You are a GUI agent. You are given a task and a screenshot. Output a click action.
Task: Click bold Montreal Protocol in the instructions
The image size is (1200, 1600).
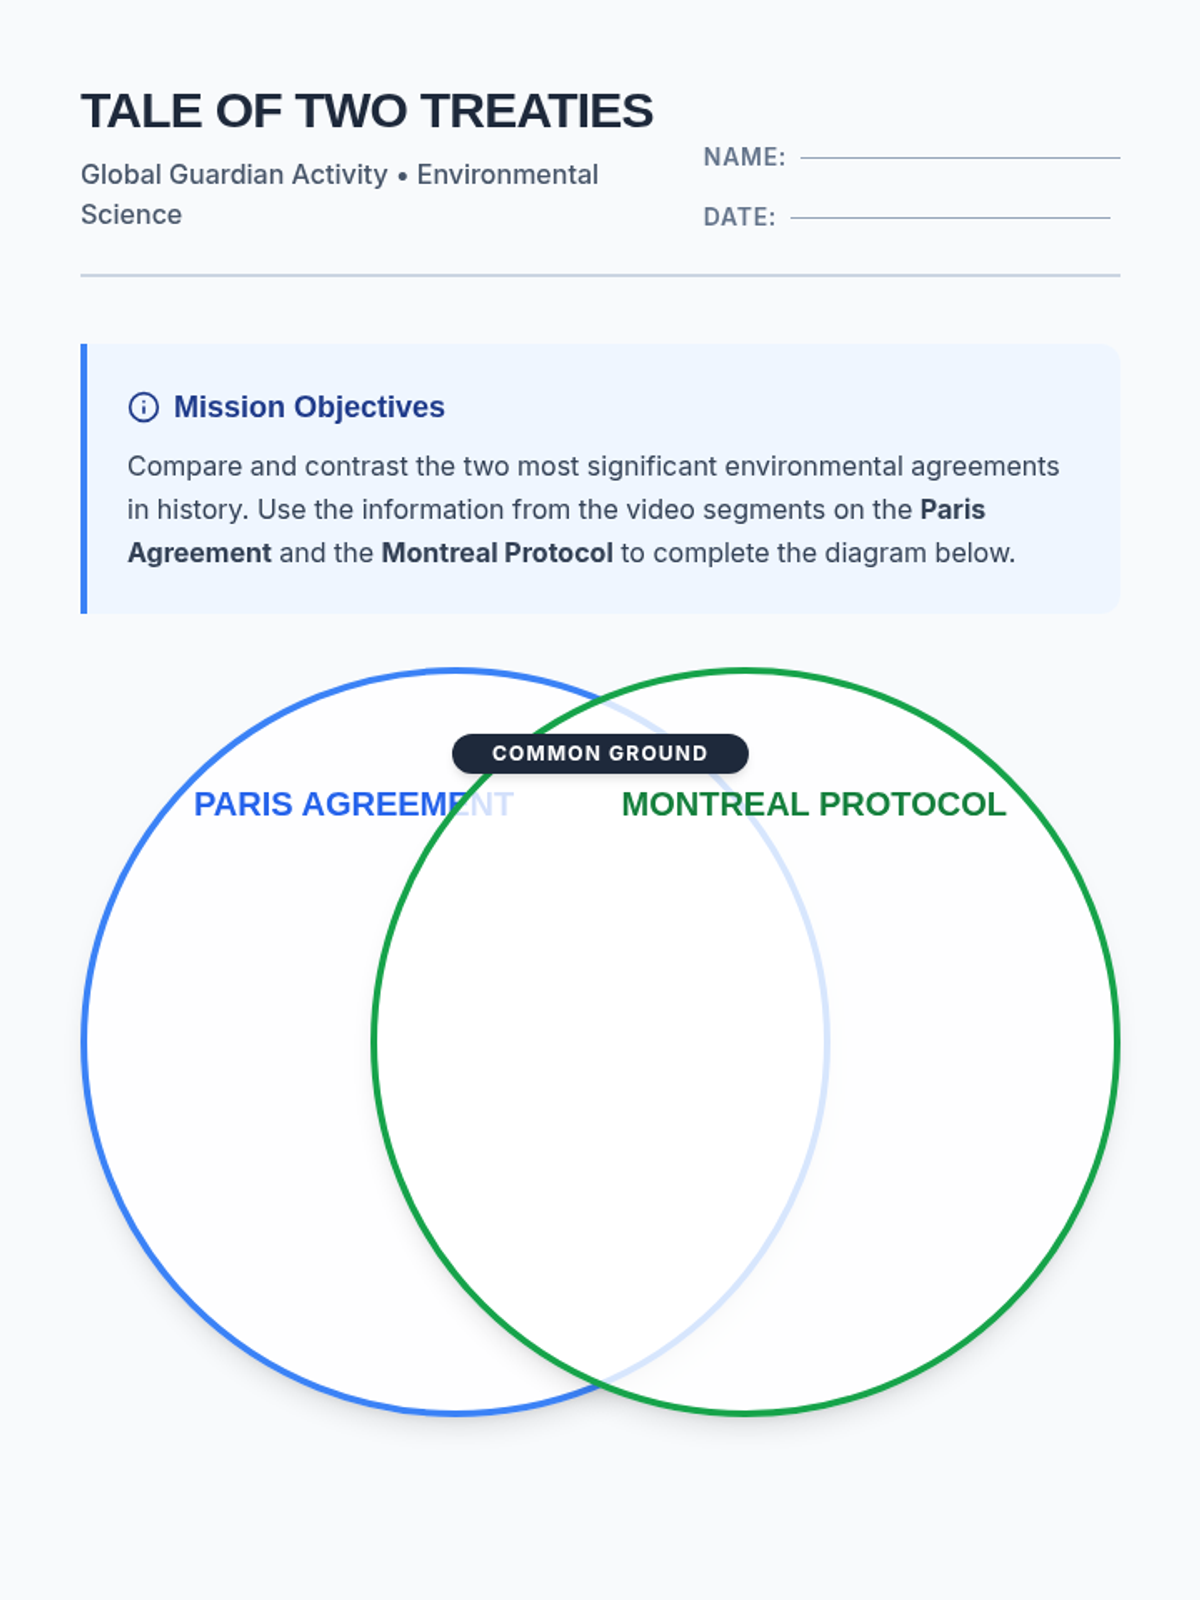[x=497, y=553]
